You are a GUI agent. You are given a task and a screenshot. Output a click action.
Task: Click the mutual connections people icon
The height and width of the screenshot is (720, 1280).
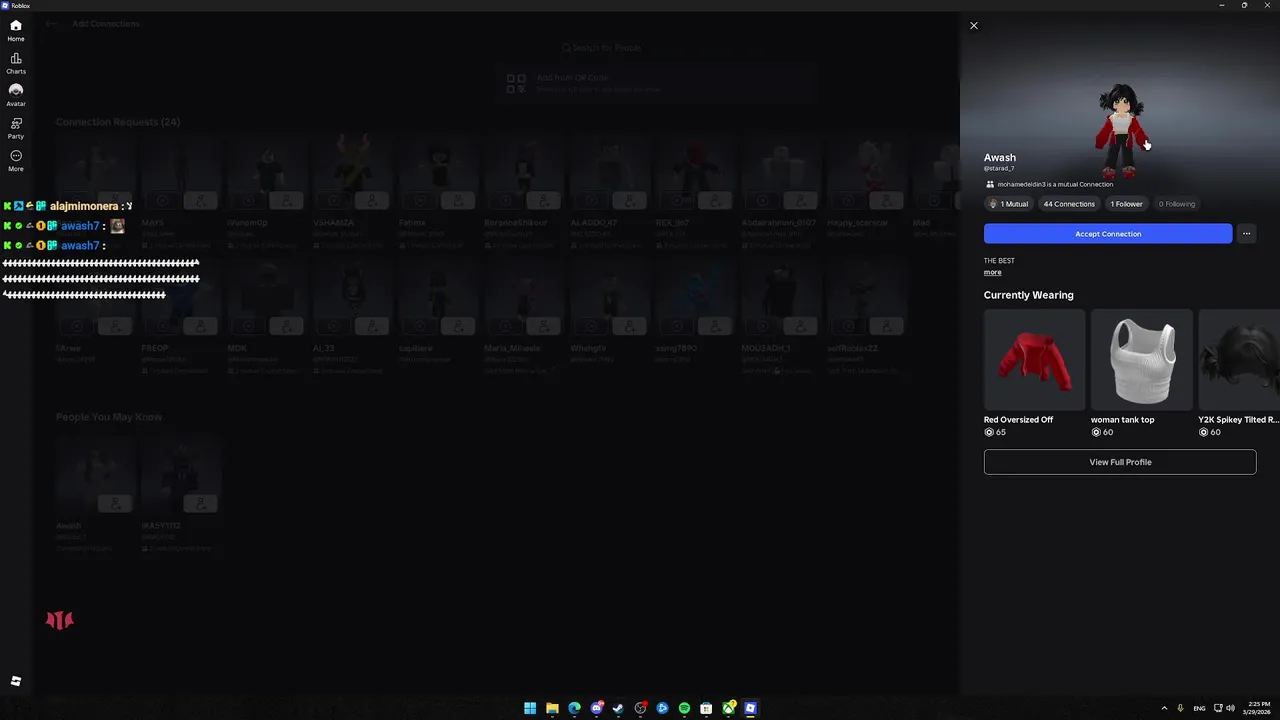coord(990,185)
